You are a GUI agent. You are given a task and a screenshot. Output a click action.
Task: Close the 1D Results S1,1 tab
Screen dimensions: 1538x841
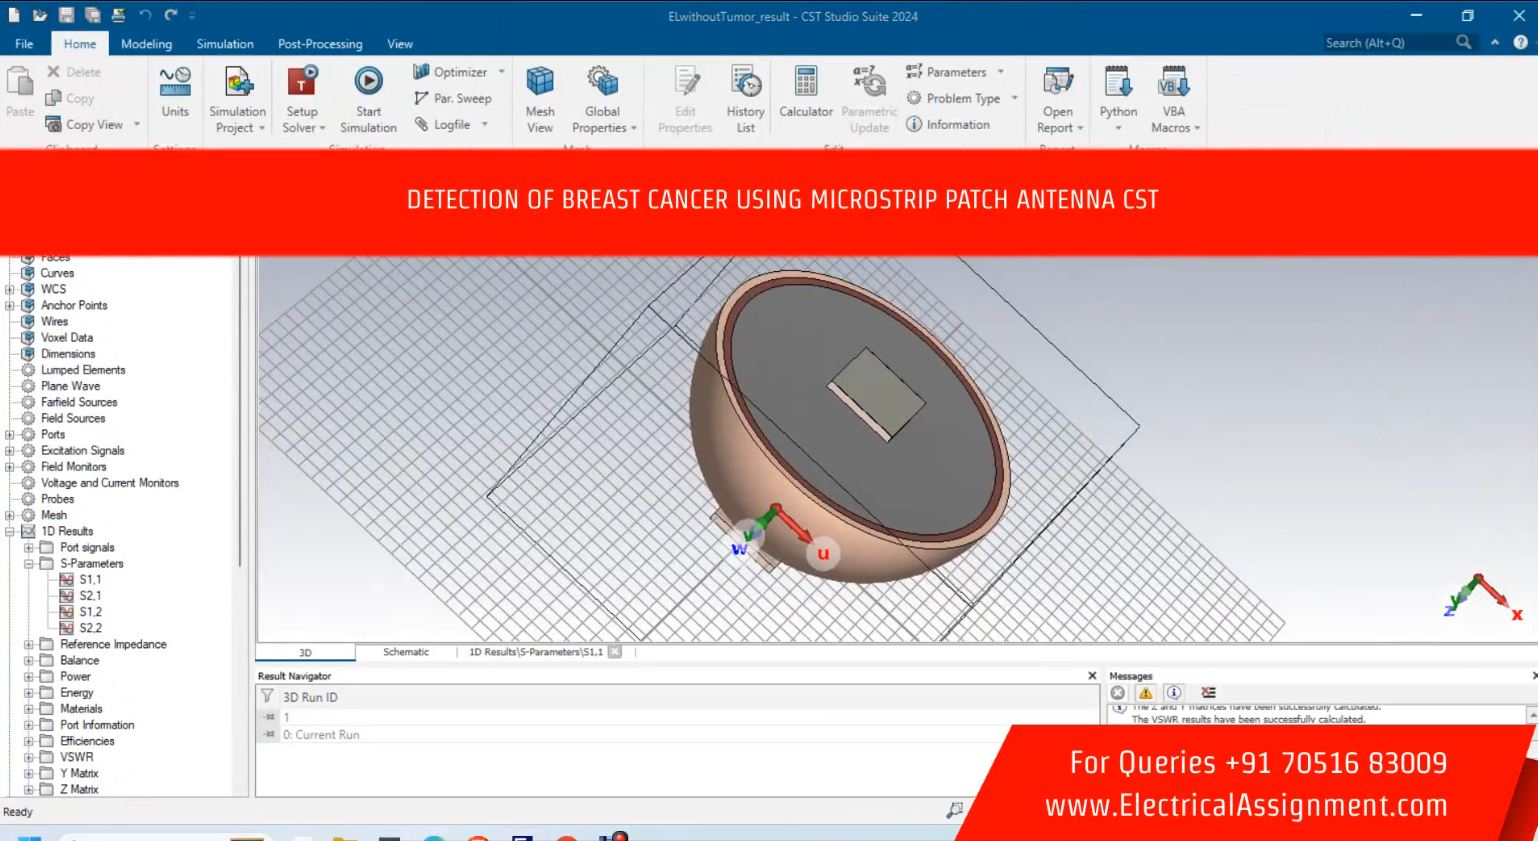point(615,652)
